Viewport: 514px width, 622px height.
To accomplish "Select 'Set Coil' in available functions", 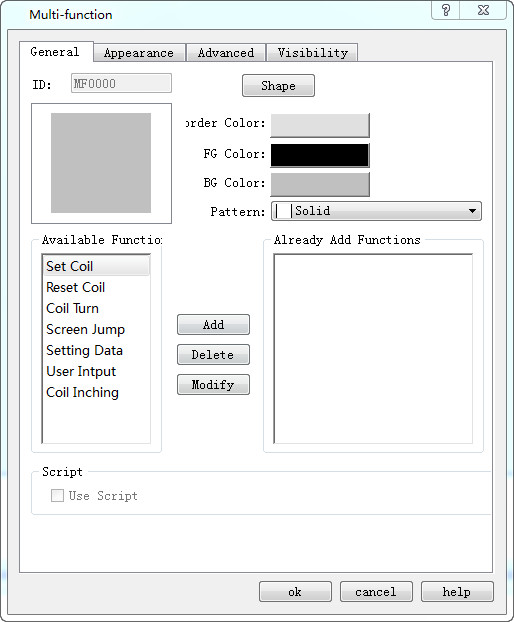I will [96, 266].
